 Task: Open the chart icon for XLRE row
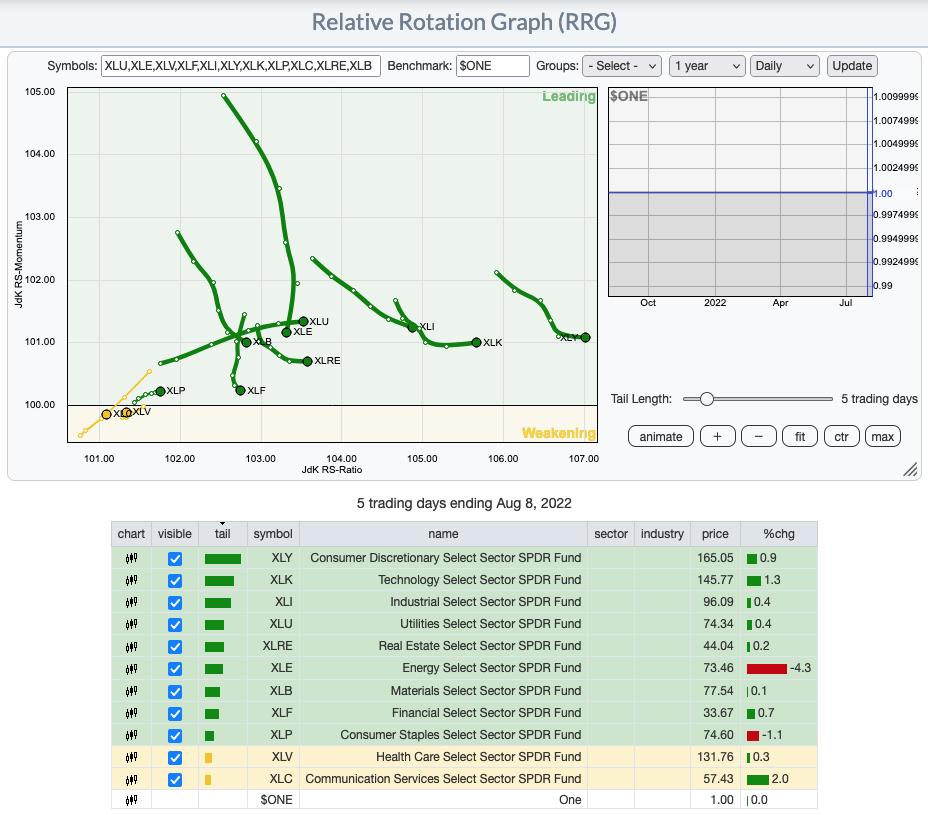point(131,646)
